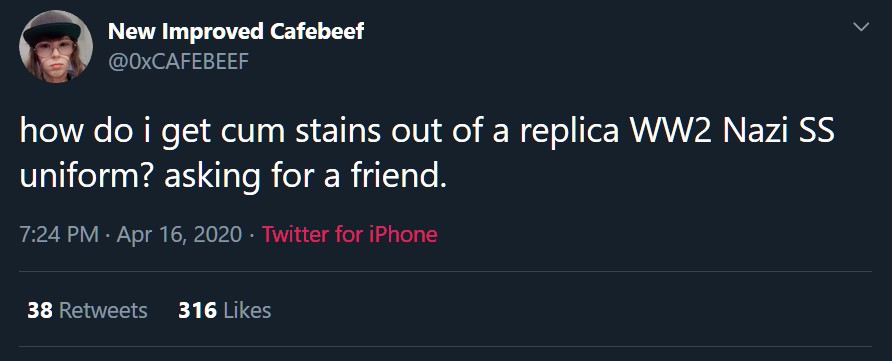Click the glasses in the profile photo
Viewport: 892px width, 361px height.
pyautogui.click(x=53, y=49)
